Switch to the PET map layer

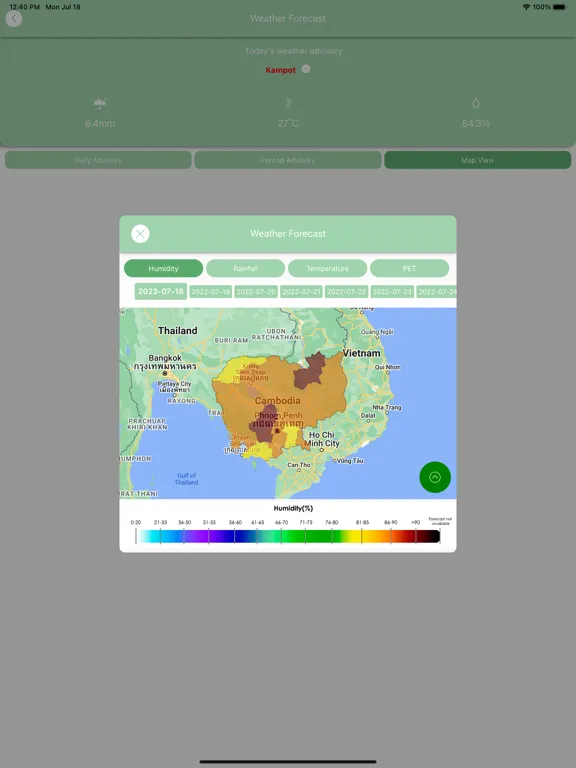coord(409,268)
